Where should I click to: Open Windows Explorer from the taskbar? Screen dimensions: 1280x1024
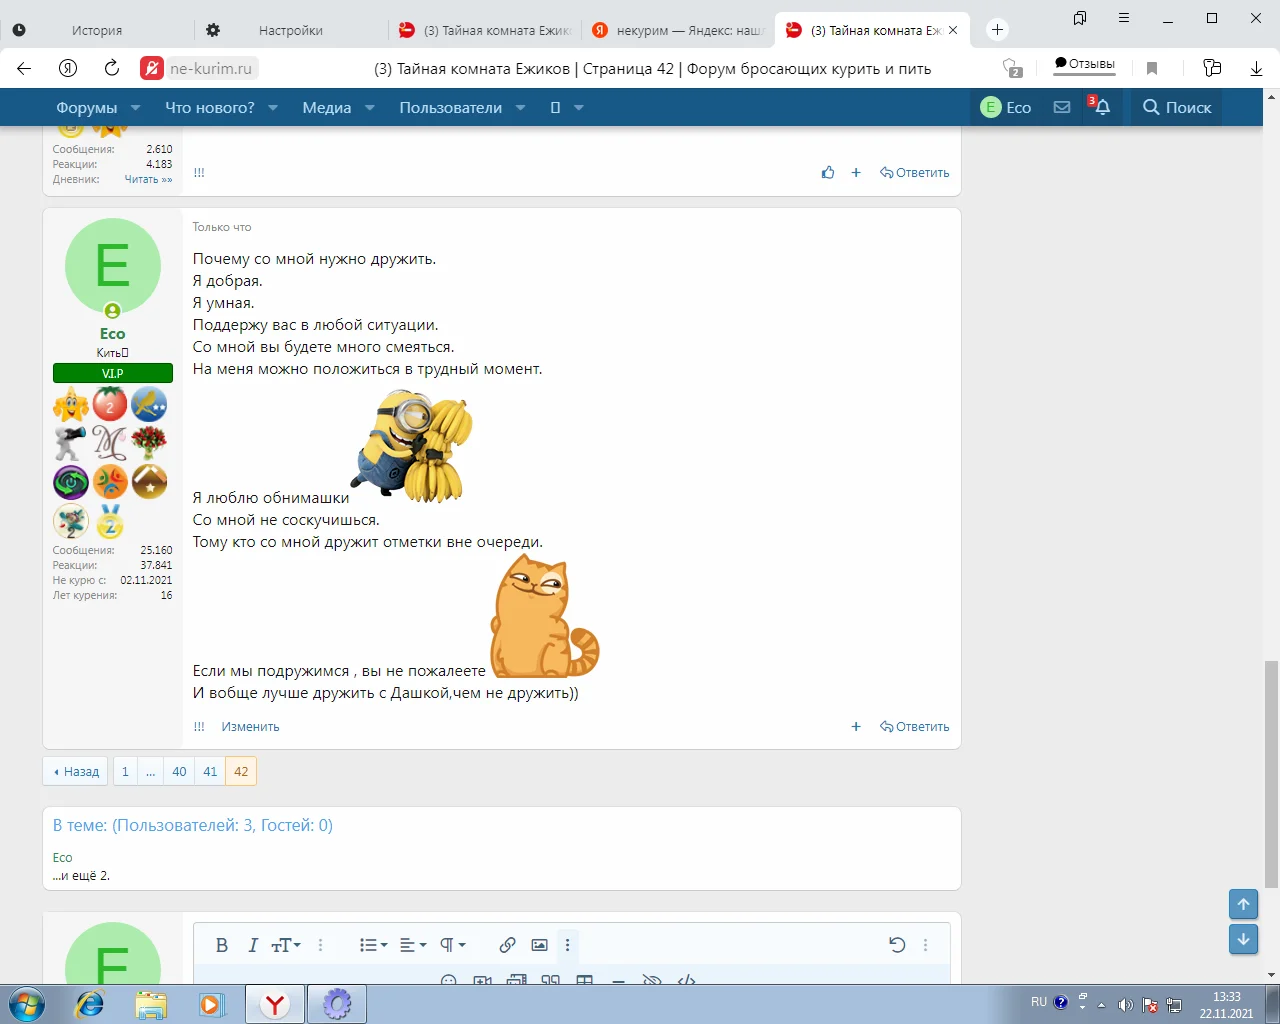pyautogui.click(x=151, y=1004)
